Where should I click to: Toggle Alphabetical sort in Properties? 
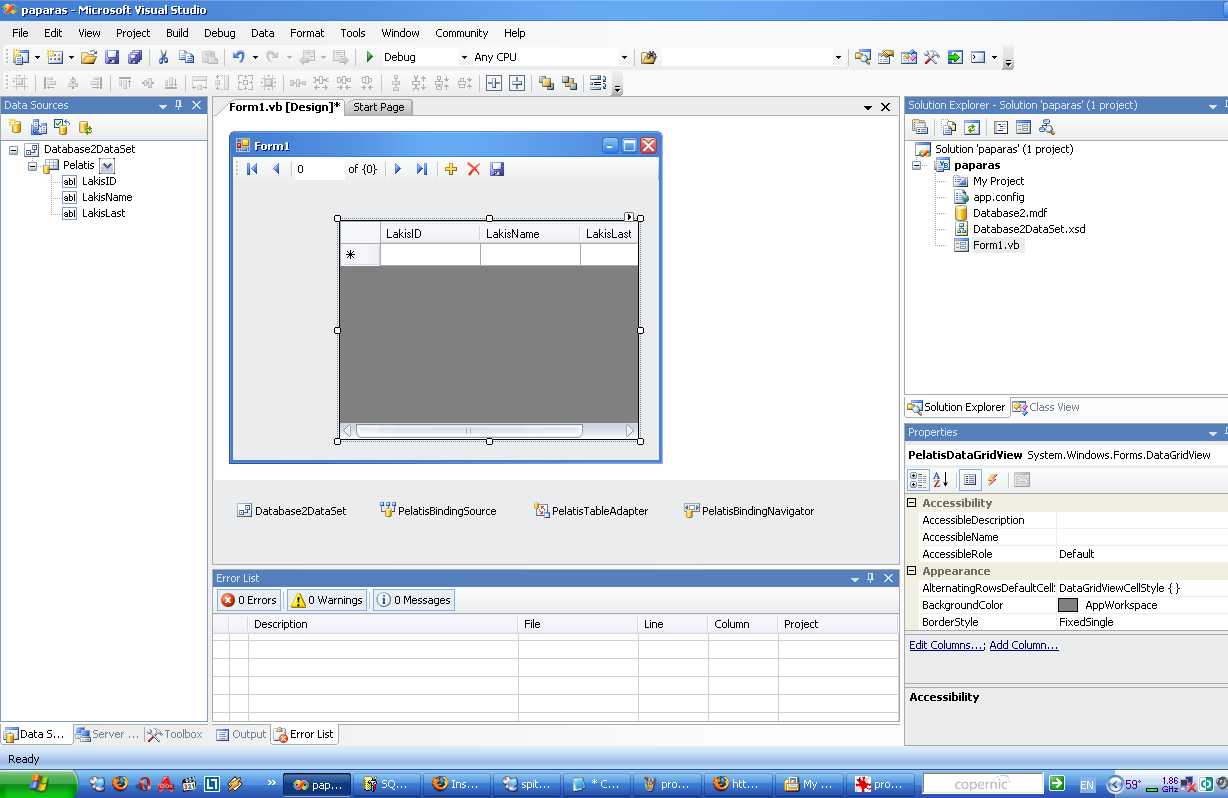pos(941,480)
